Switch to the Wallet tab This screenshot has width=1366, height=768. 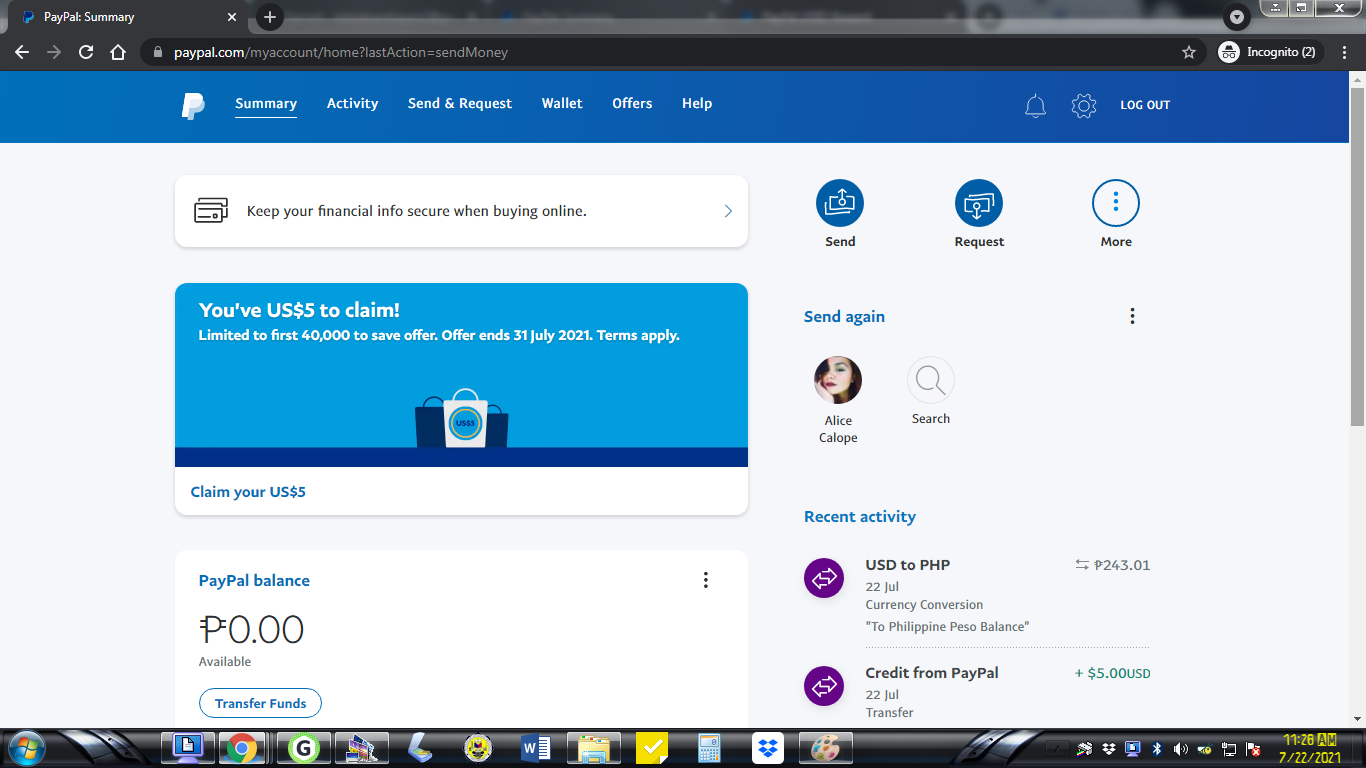pyautogui.click(x=562, y=104)
